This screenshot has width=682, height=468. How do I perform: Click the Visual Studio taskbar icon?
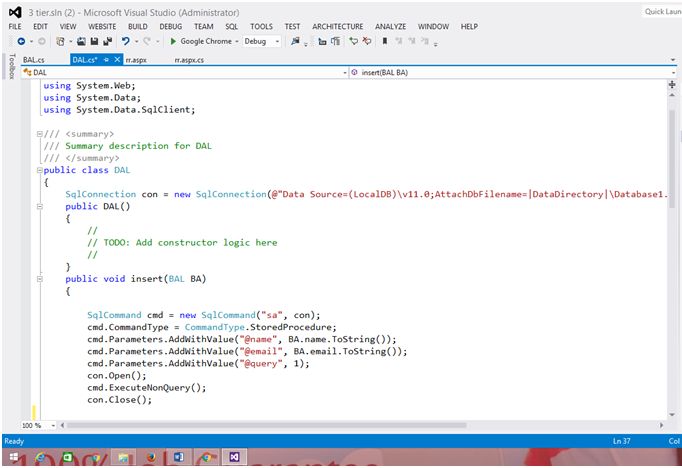(x=234, y=457)
